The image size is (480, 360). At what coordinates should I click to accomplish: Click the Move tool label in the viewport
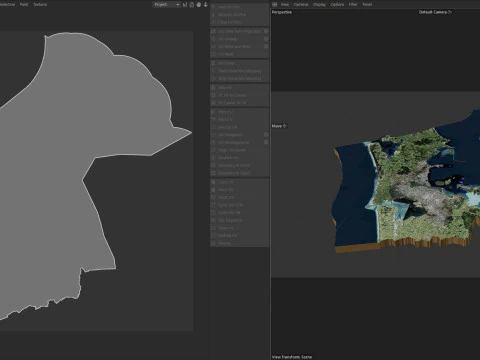[279, 126]
